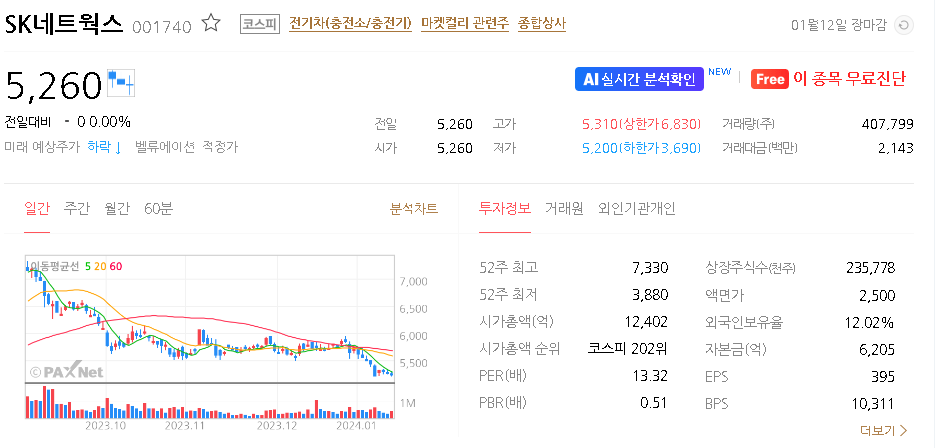Click the 2024.01 date label on chart
This screenshot has height=448, width=935.
point(355,426)
